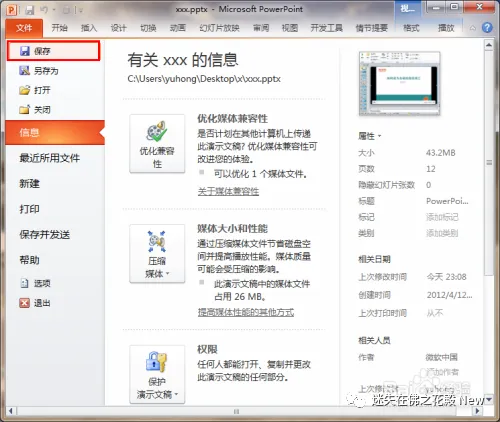Click the last modified value 今天 23:08

(446, 277)
